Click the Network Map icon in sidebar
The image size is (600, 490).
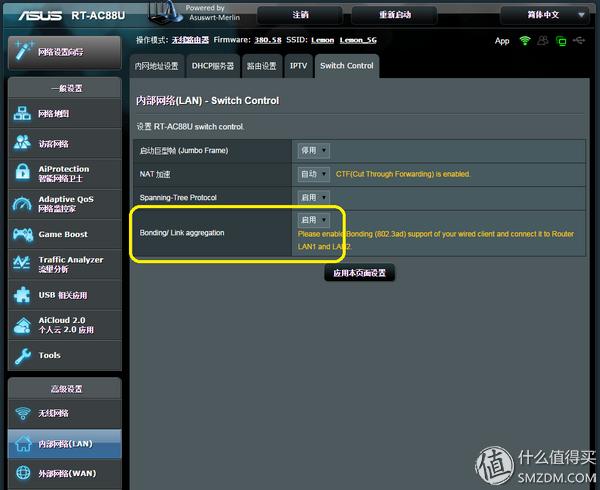[22, 114]
